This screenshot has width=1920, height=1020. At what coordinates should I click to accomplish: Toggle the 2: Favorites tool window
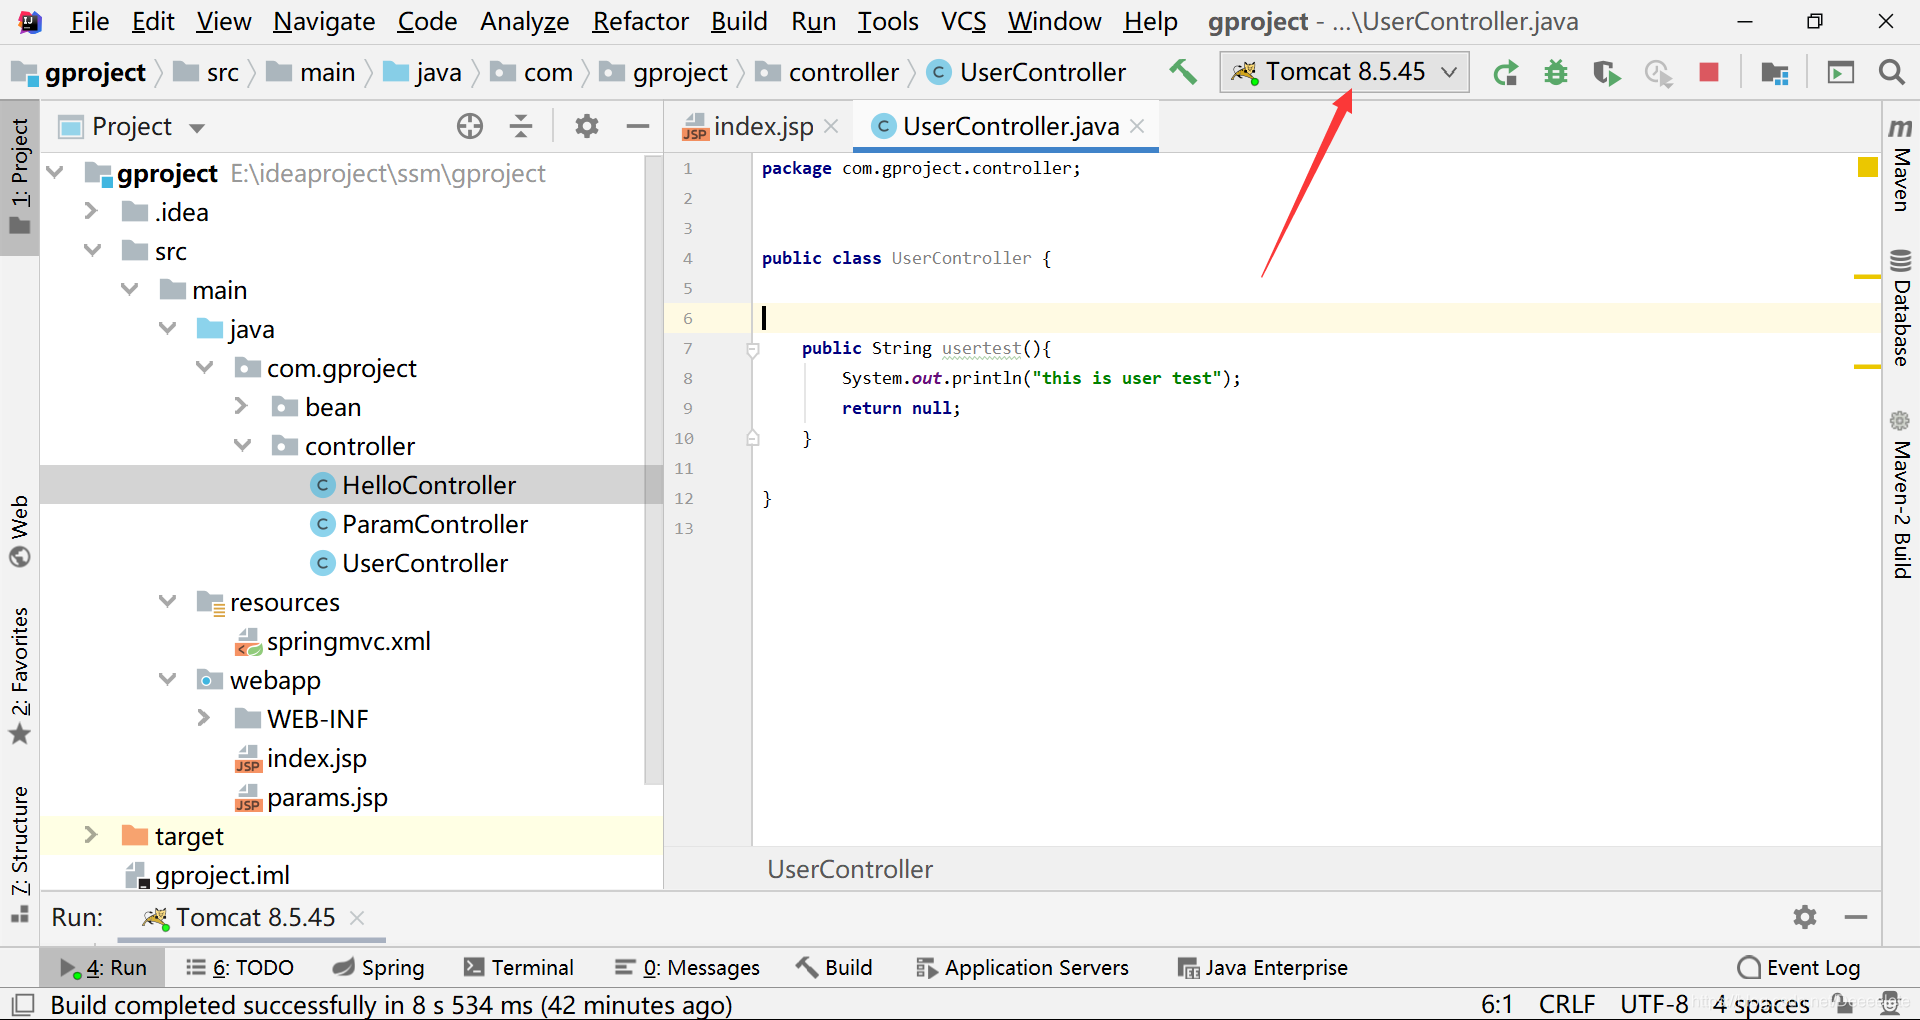click(20, 675)
